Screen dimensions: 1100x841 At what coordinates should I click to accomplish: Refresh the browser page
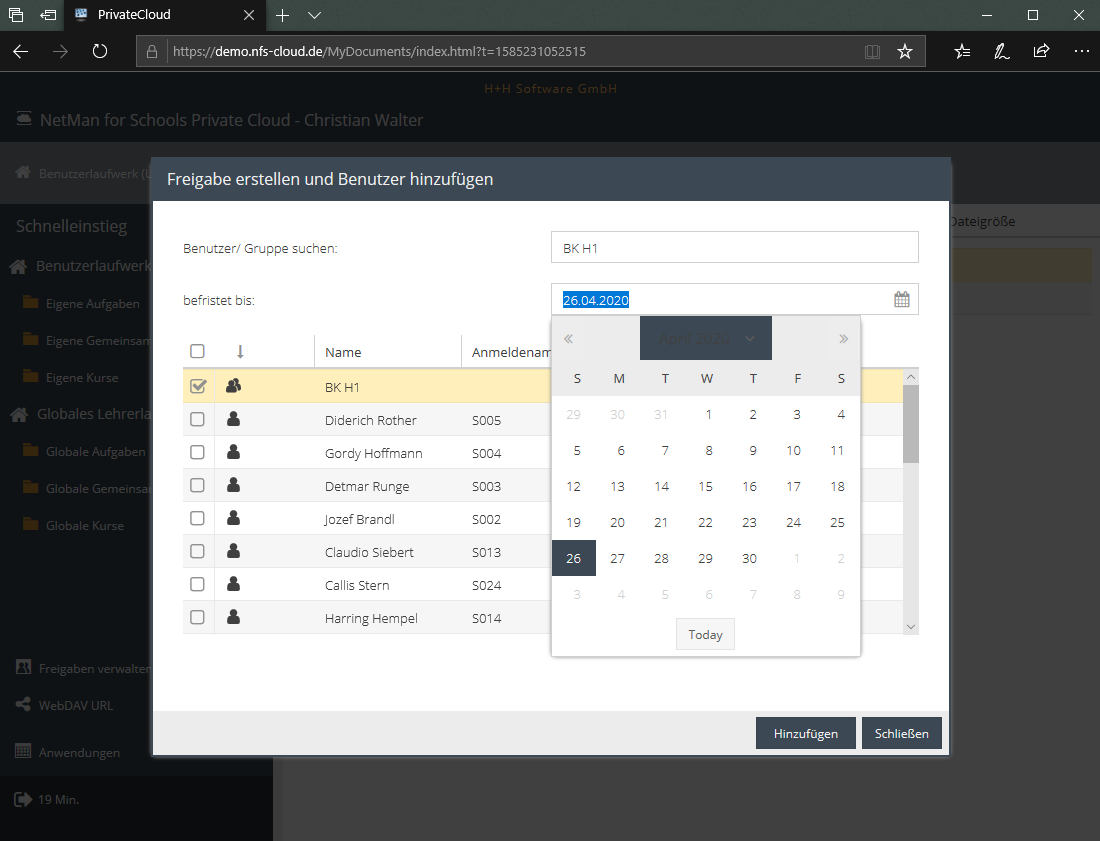click(x=100, y=51)
